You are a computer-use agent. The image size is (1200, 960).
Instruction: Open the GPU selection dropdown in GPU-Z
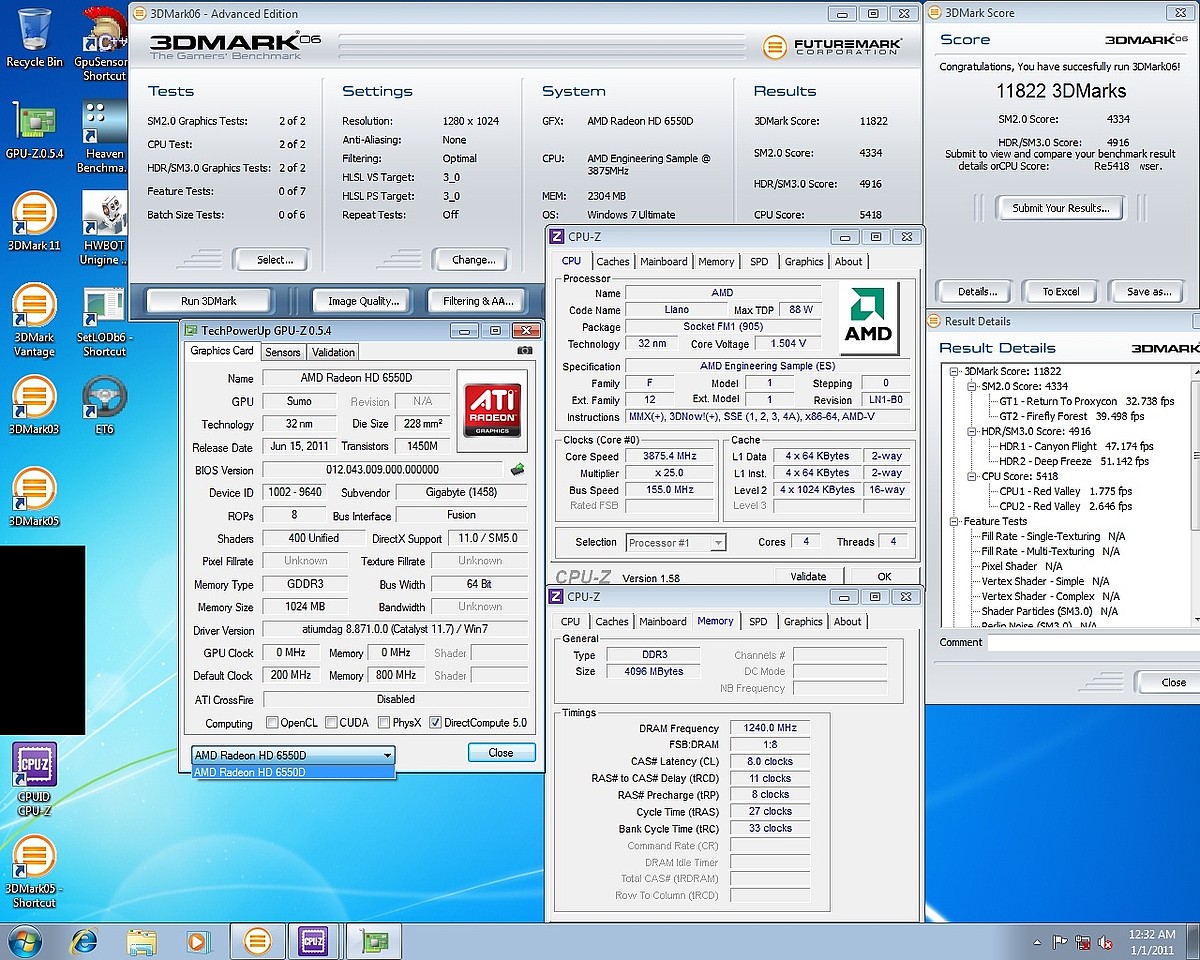pyautogui.click(x=293, y=755)
